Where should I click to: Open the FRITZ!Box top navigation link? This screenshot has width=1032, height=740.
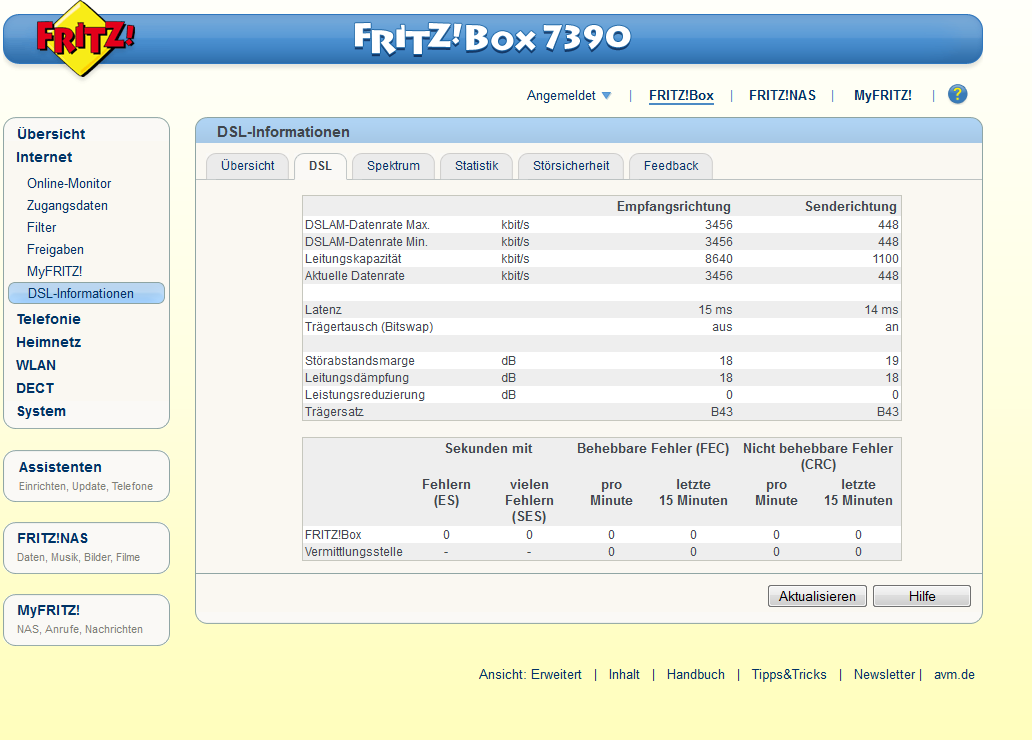click(681, 95)
